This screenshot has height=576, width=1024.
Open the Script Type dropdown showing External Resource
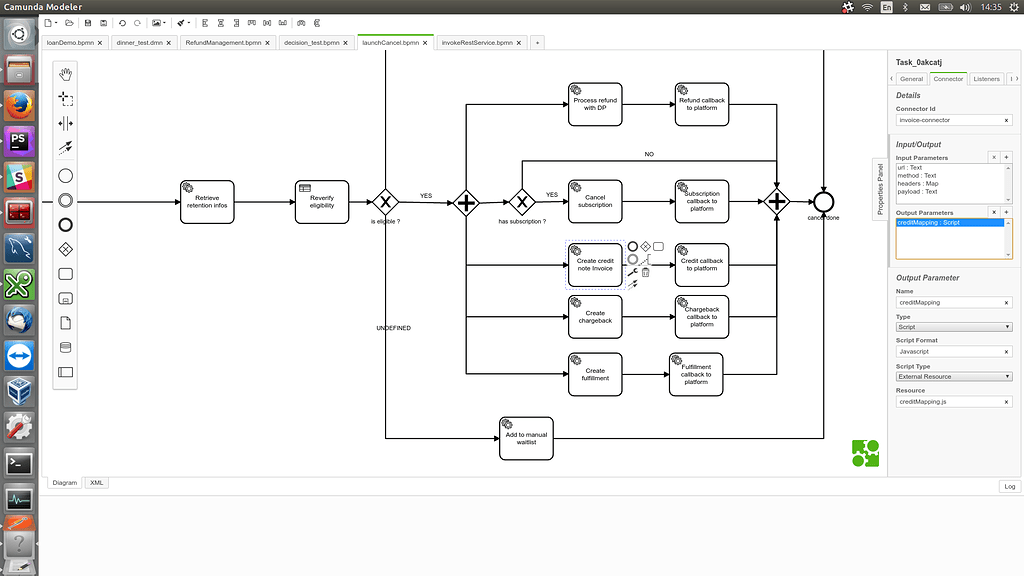[952, 375]
